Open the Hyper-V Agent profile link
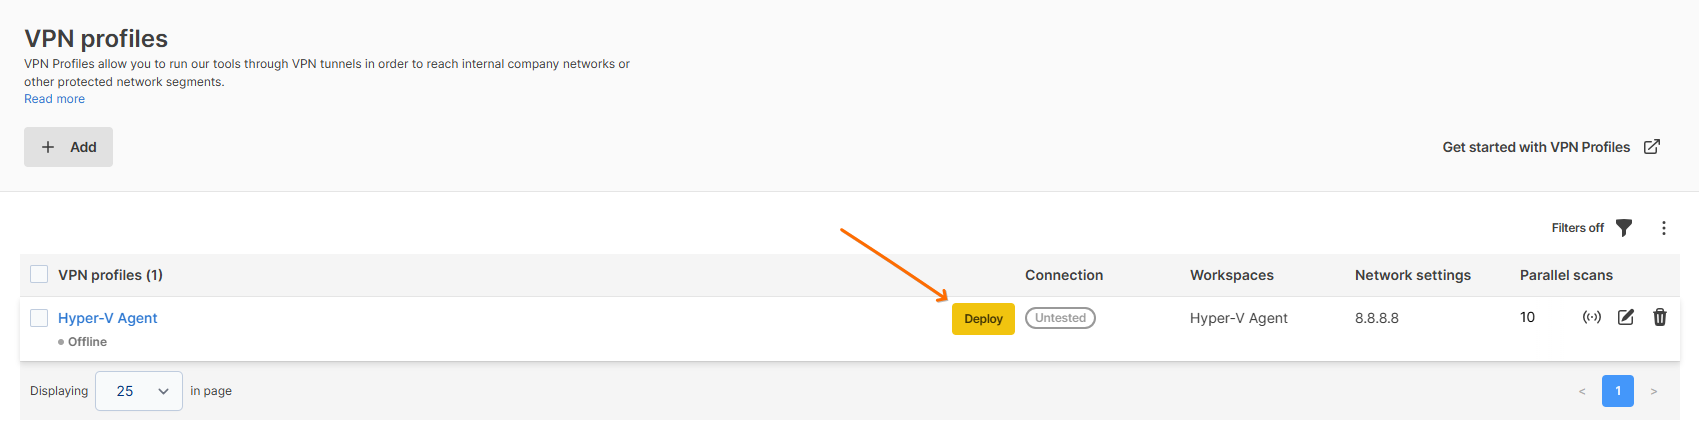Screen dimensions: 1699x442 [108, 318]
